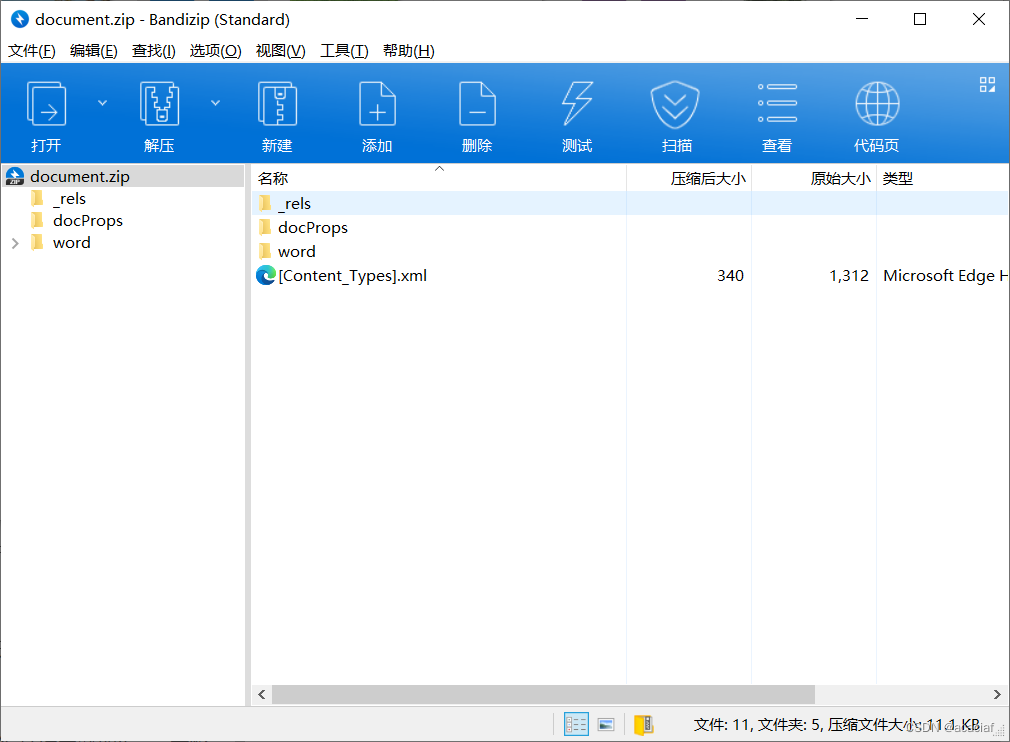Expand the dropdown arrow next to 解压
1010x742 pixels.
coord(216,103)
